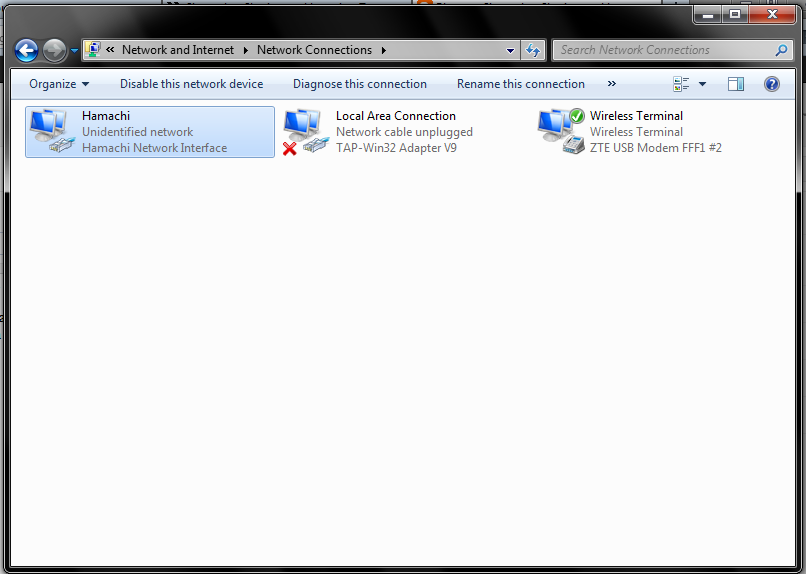The height and width of the screenshot is (574, 806).
Task: Show more toolbar commands chevron
Action: pos(611,83)
